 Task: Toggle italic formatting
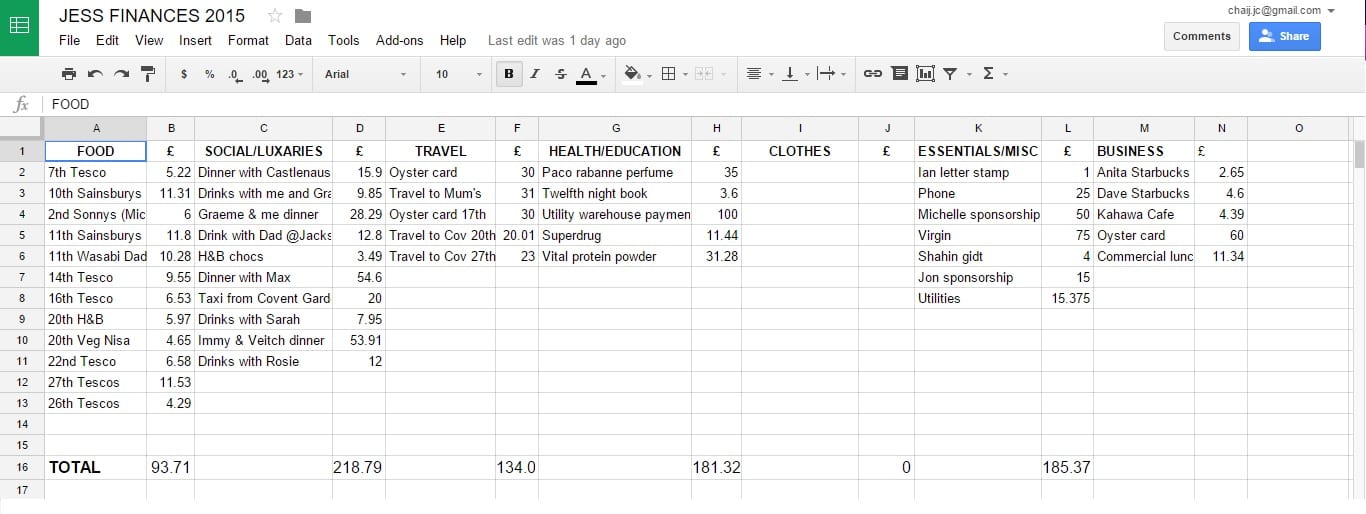coord(535,74)
